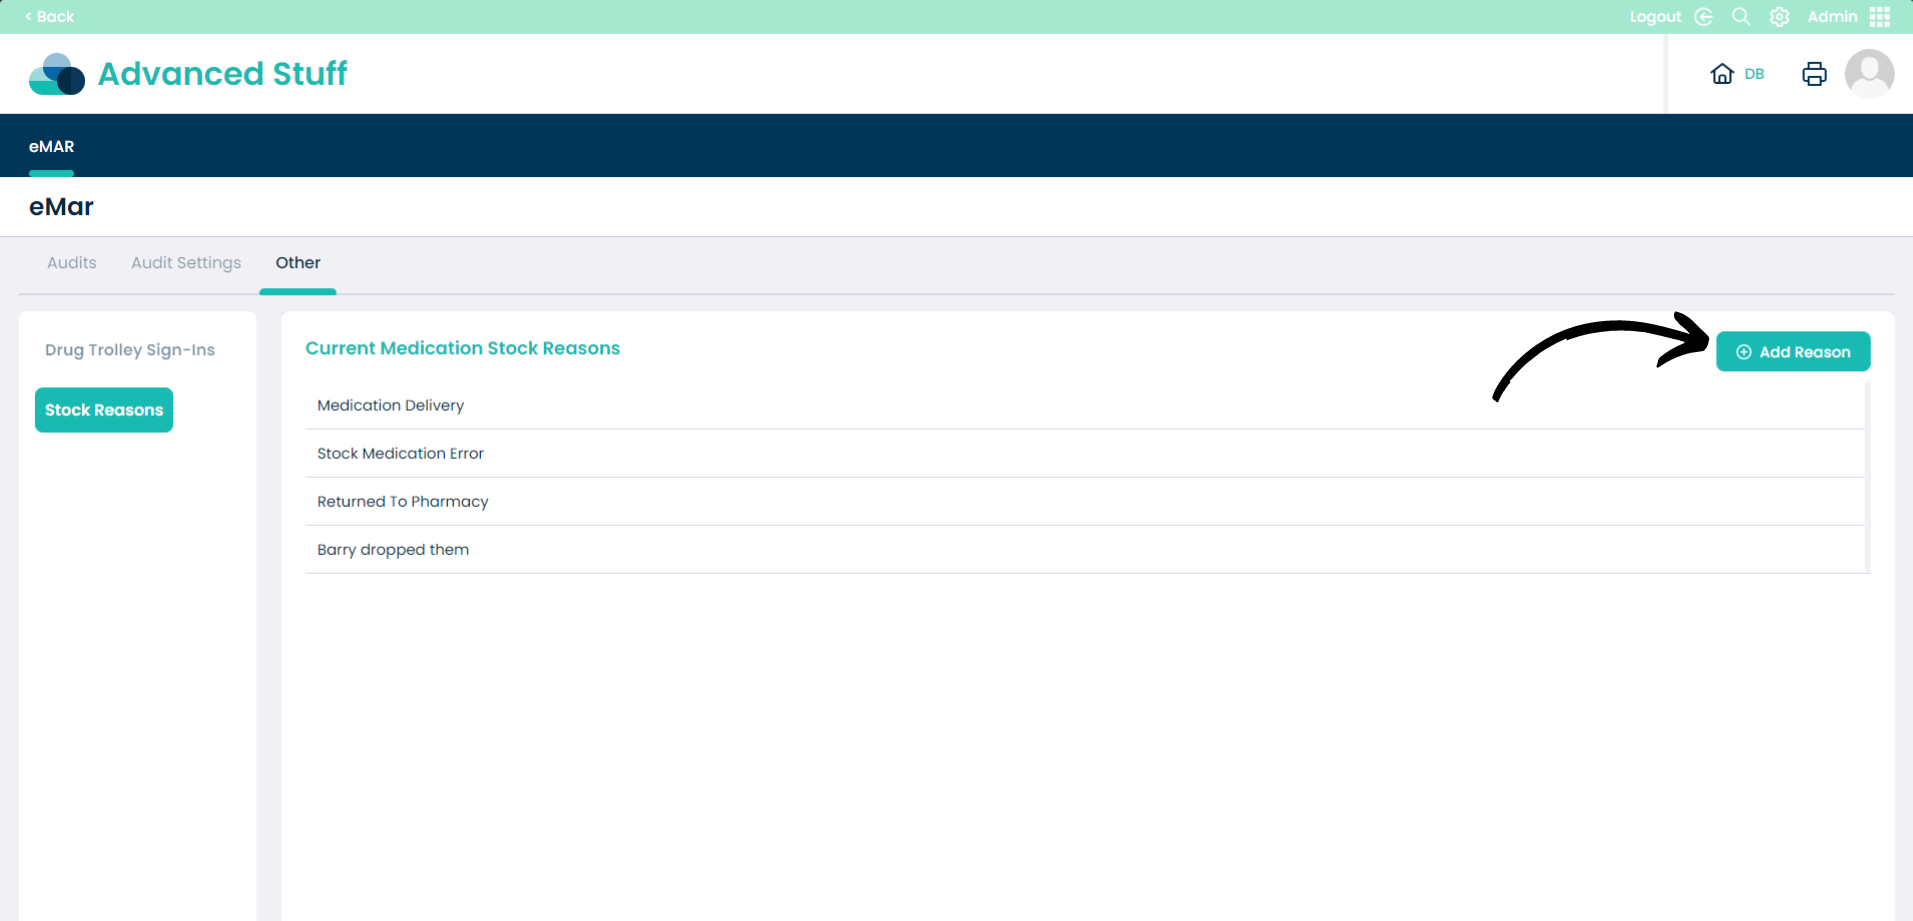The width and height of the screenshot is (1913, 921).
Task: Click the logout arrow icon
Action: [x=1703, y=16]
